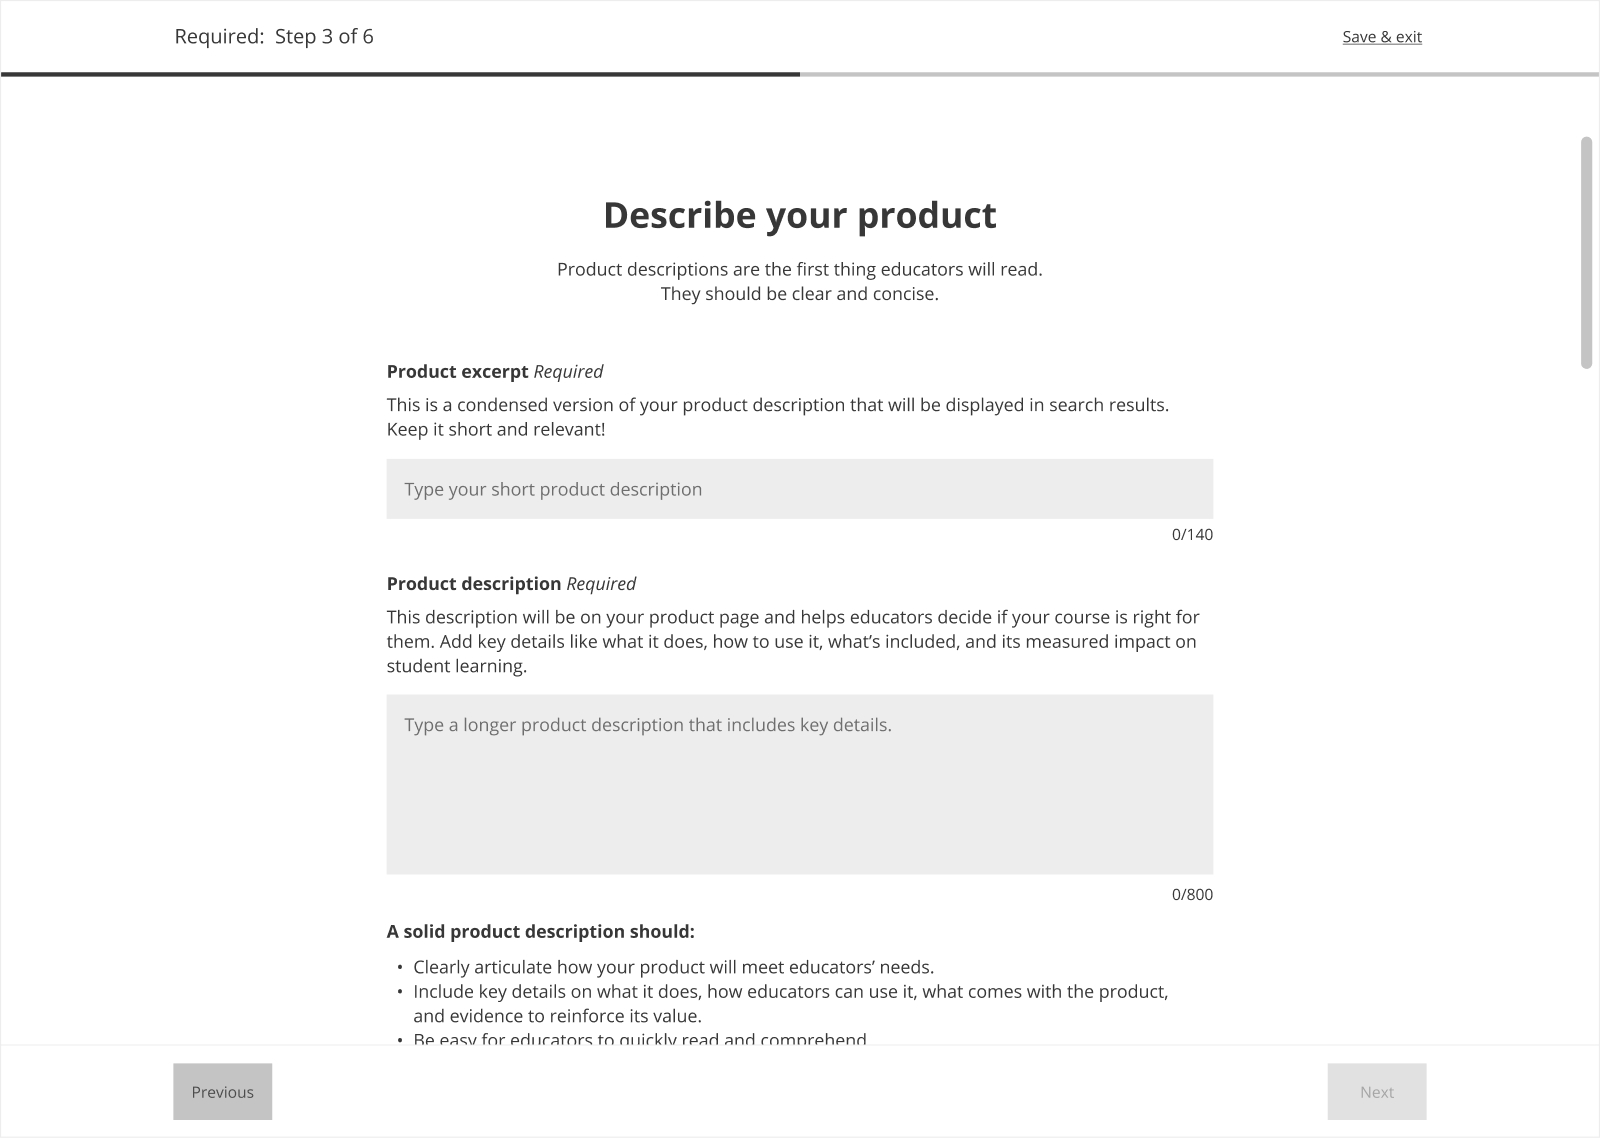Click the "Describe your product" heading
Screen dimensions: 1600x1138
coord(799,215)
